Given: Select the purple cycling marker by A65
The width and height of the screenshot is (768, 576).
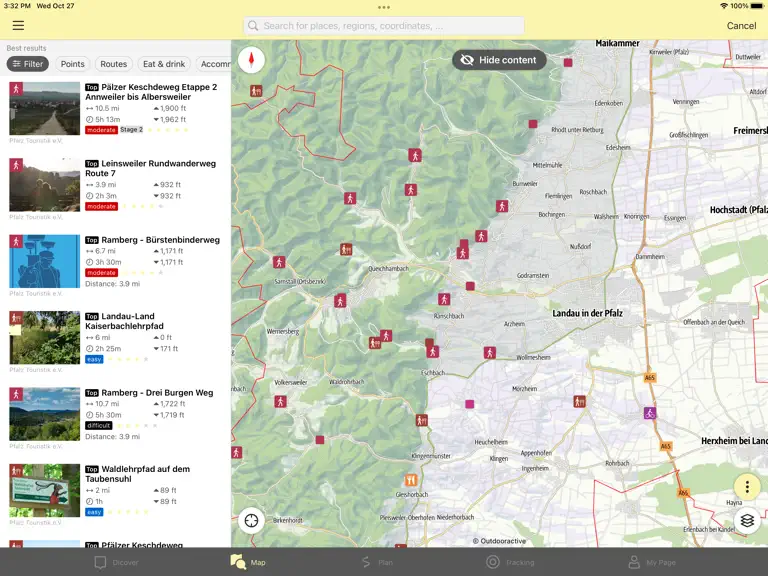Looking at the screenshot, I should [x=649, y=413].
